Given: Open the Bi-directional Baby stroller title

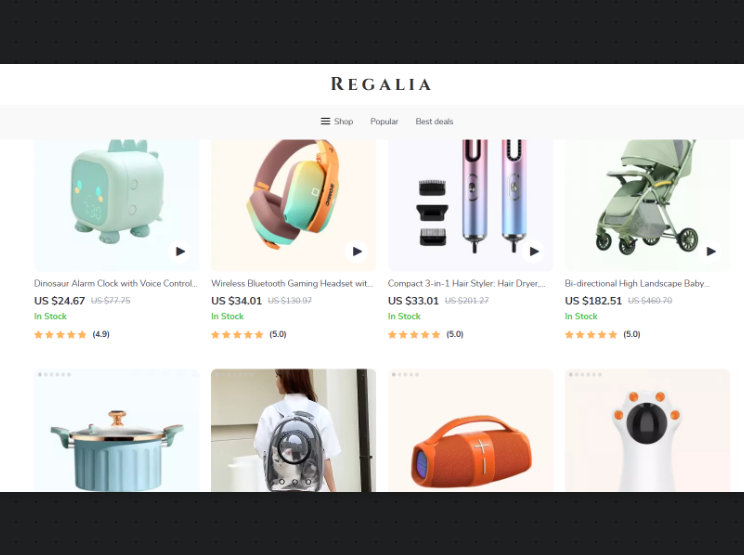Looking at the screenshot, I should click(x=637, y=283).
